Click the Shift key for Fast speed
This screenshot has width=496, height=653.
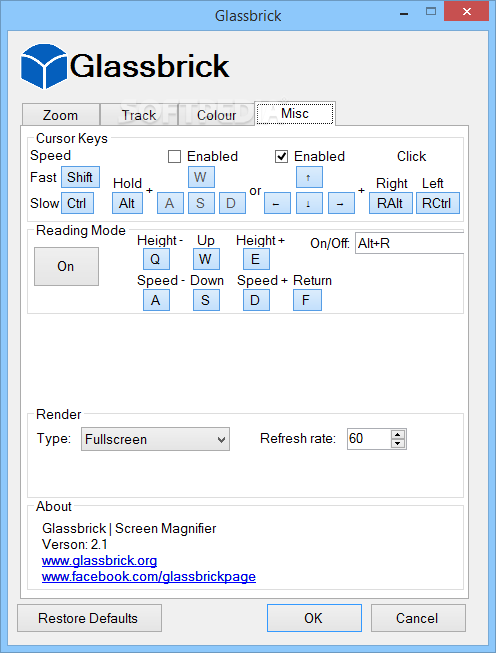point(80,177)
